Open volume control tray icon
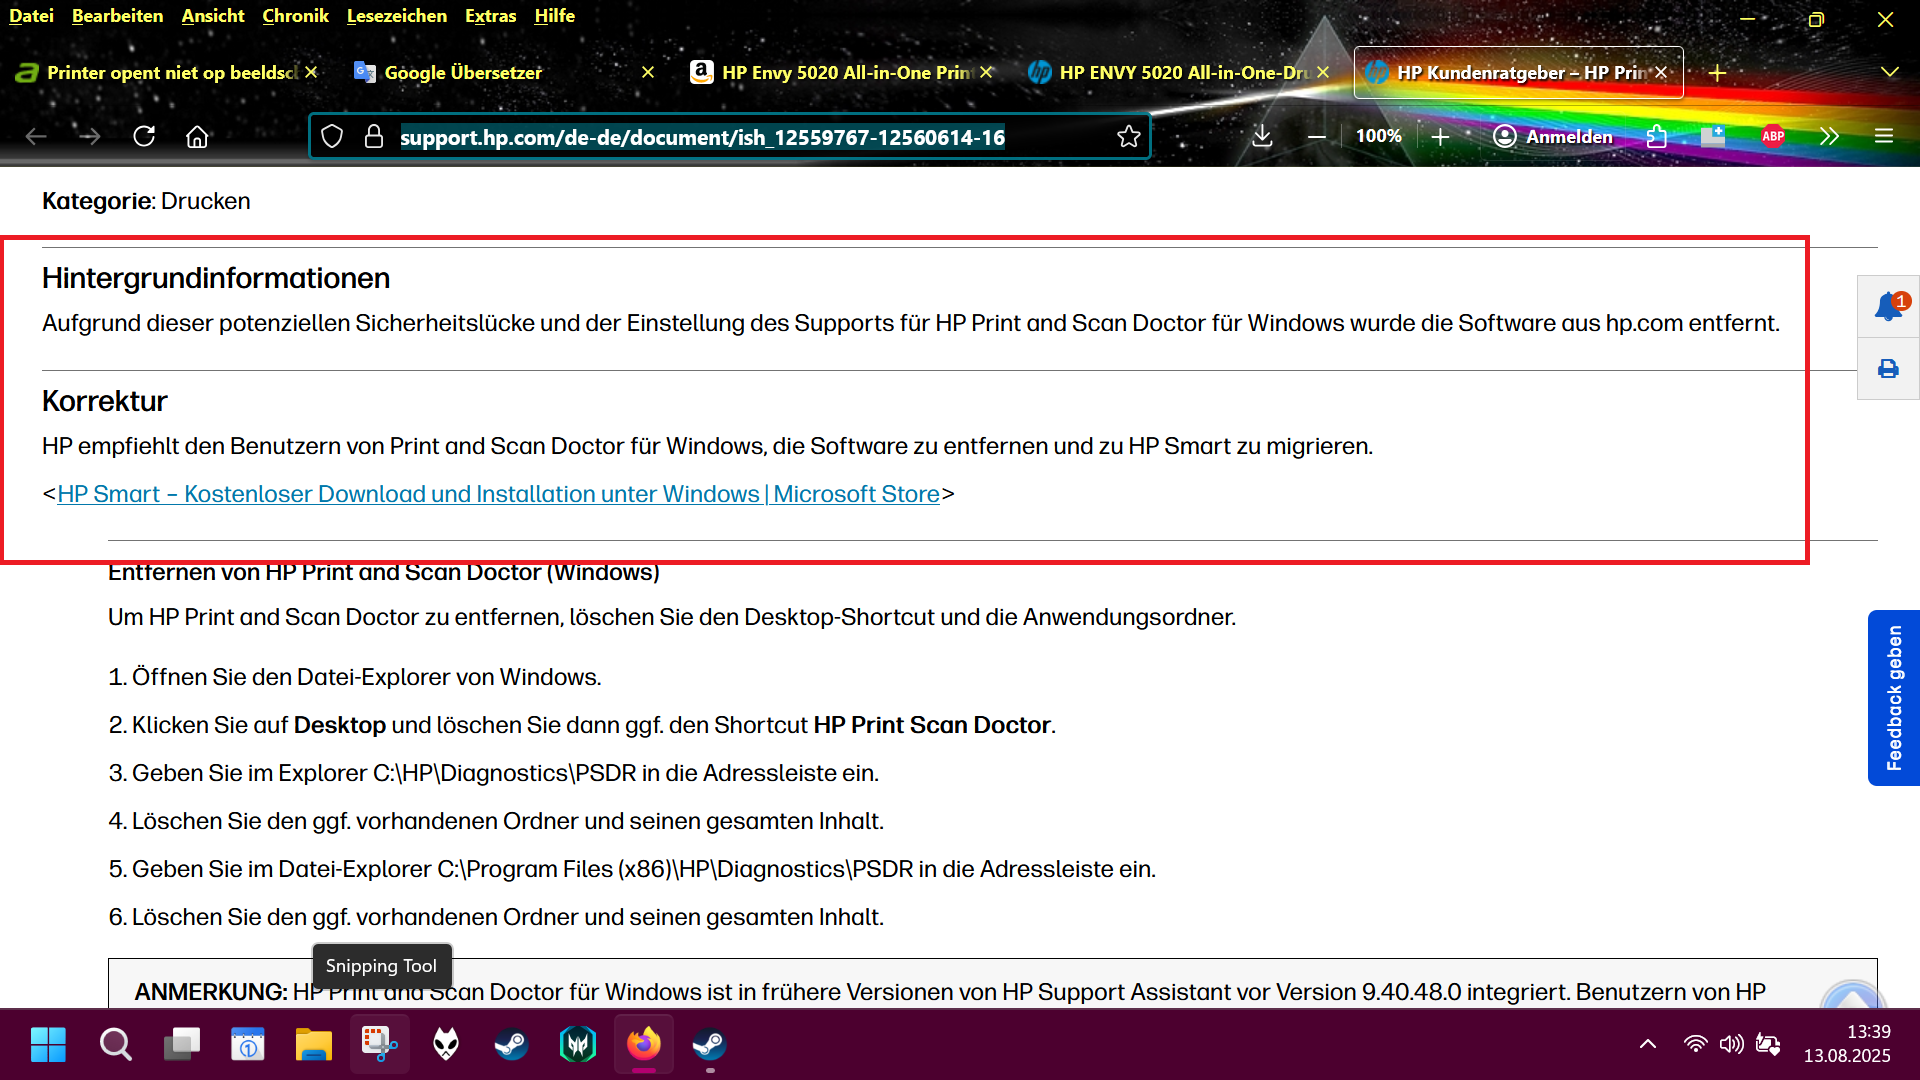Image resolution: width=1920 pixels, height=1080 pixels. pyautogui.click(x=1732, y=1045)
